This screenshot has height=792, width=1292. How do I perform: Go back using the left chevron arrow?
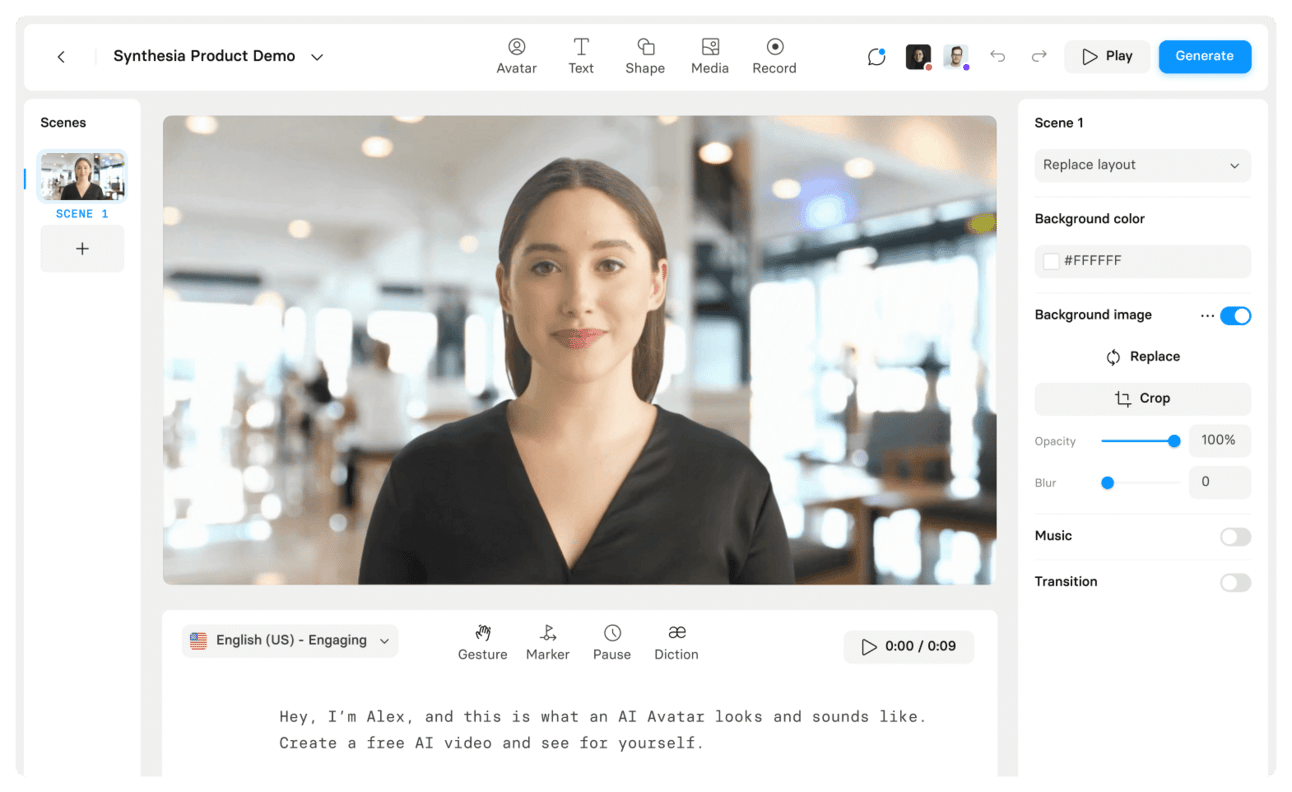tap(61, 57)
